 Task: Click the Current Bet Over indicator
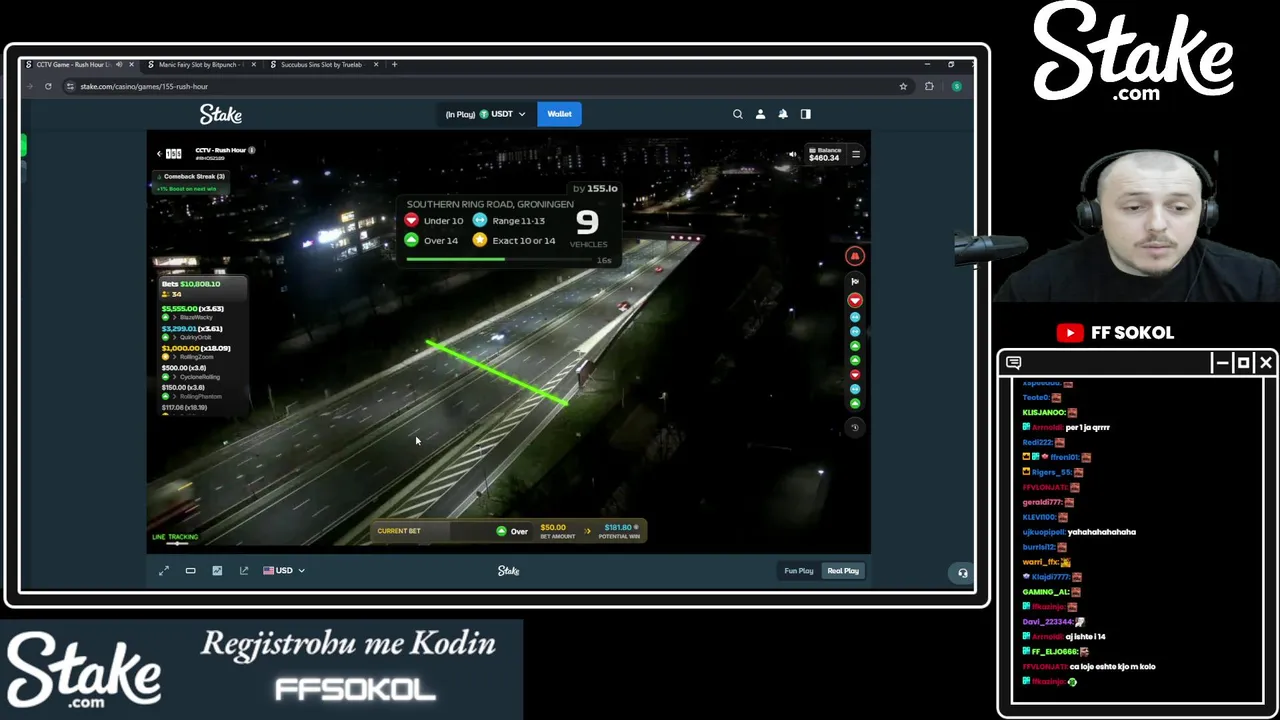[512, 531]
